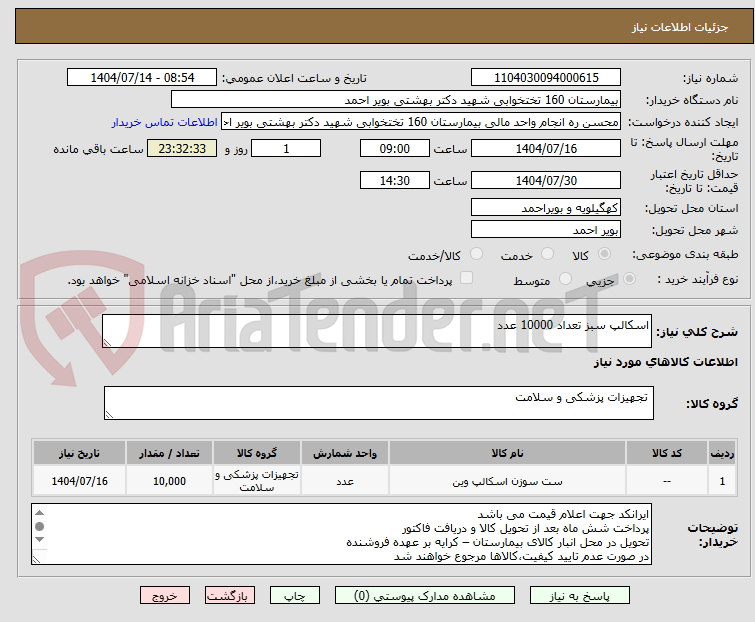Click the گروه کالا column header
Image resolution: width=755 pixels, height=622 pixels.
257,453
